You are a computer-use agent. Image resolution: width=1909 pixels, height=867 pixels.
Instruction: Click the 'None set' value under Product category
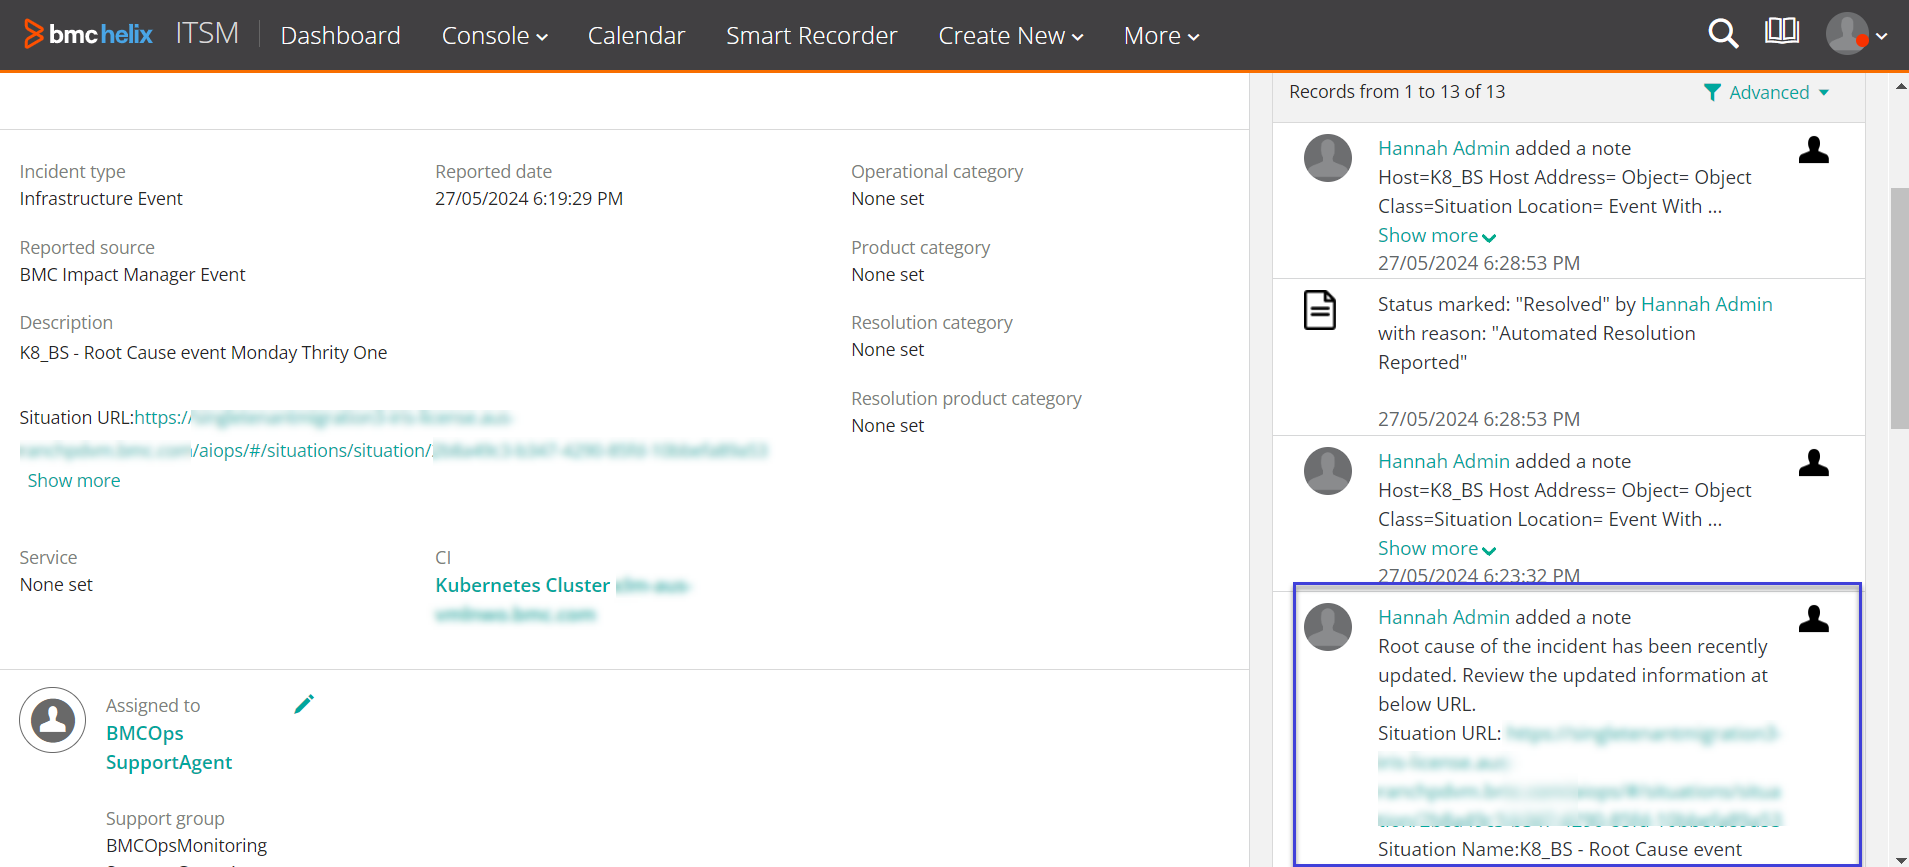tap(888, 274)
